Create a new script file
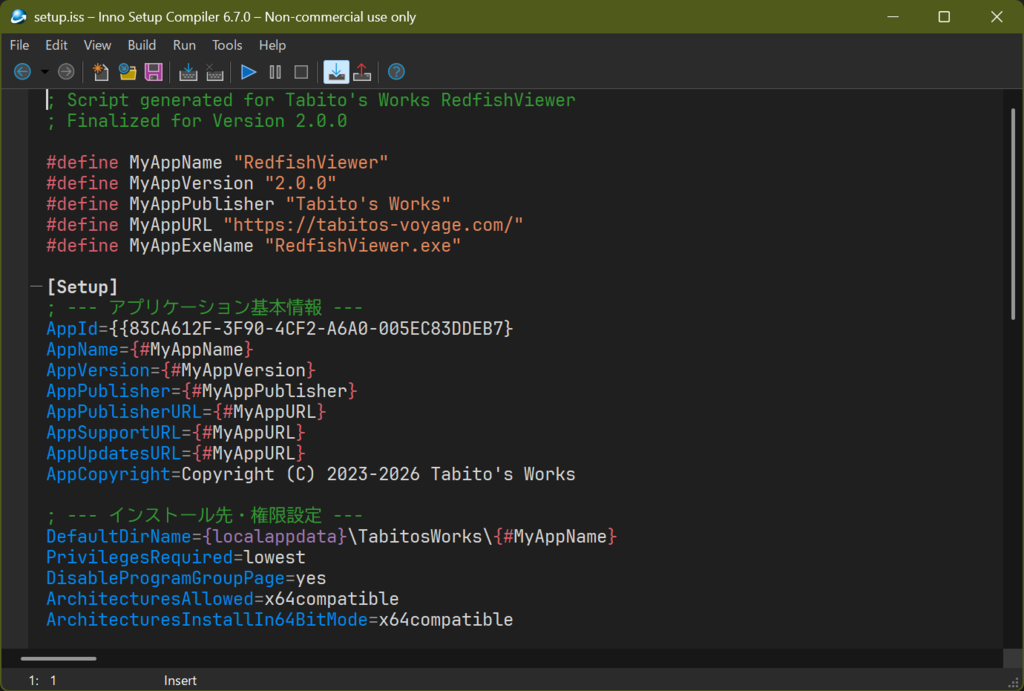The height and width of the screenshot is (691, 1024). click(101, 72)
